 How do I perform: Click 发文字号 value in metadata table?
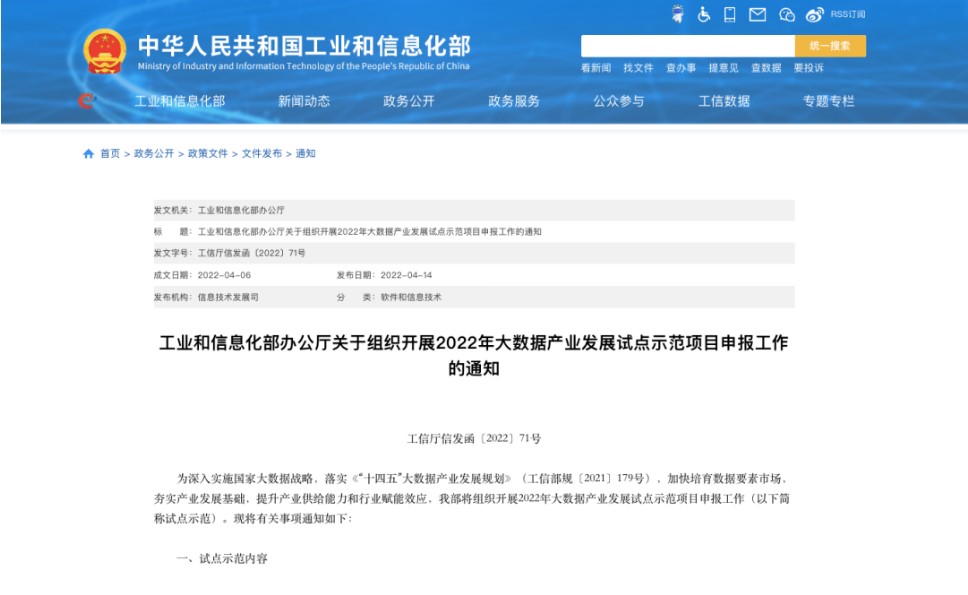point(251,253)
